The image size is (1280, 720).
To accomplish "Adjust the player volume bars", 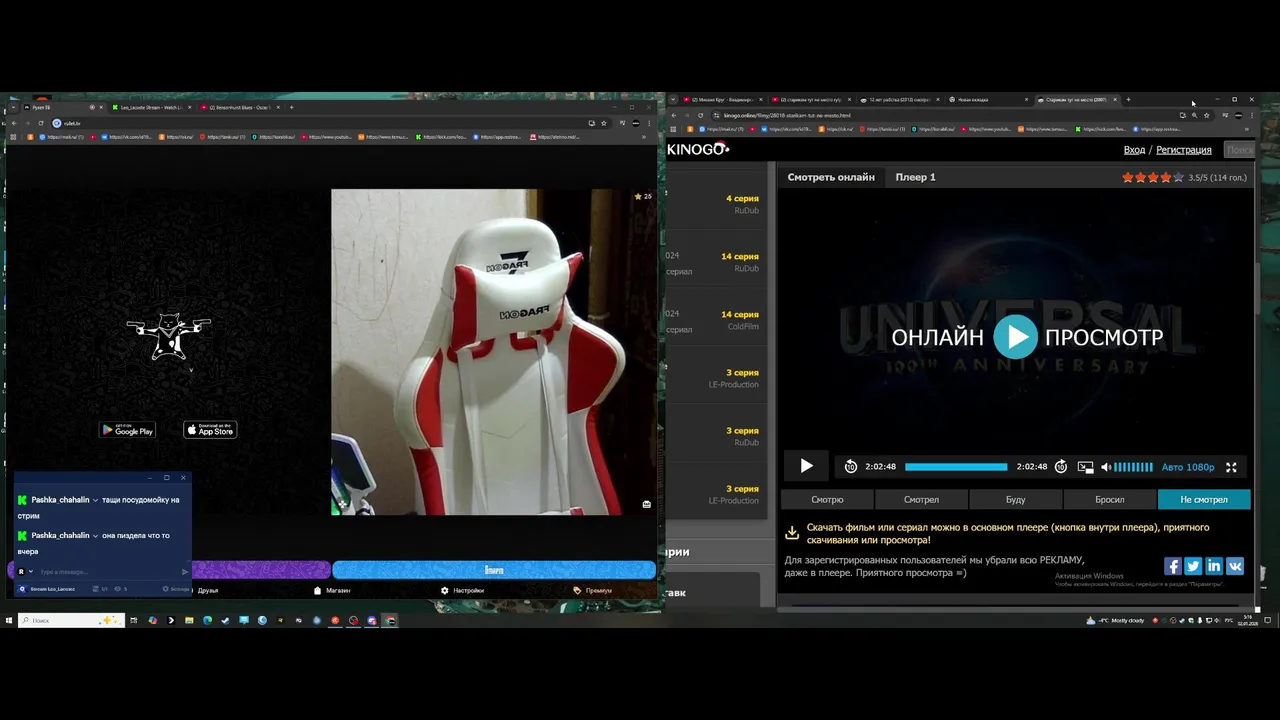I will point(1133,467).
